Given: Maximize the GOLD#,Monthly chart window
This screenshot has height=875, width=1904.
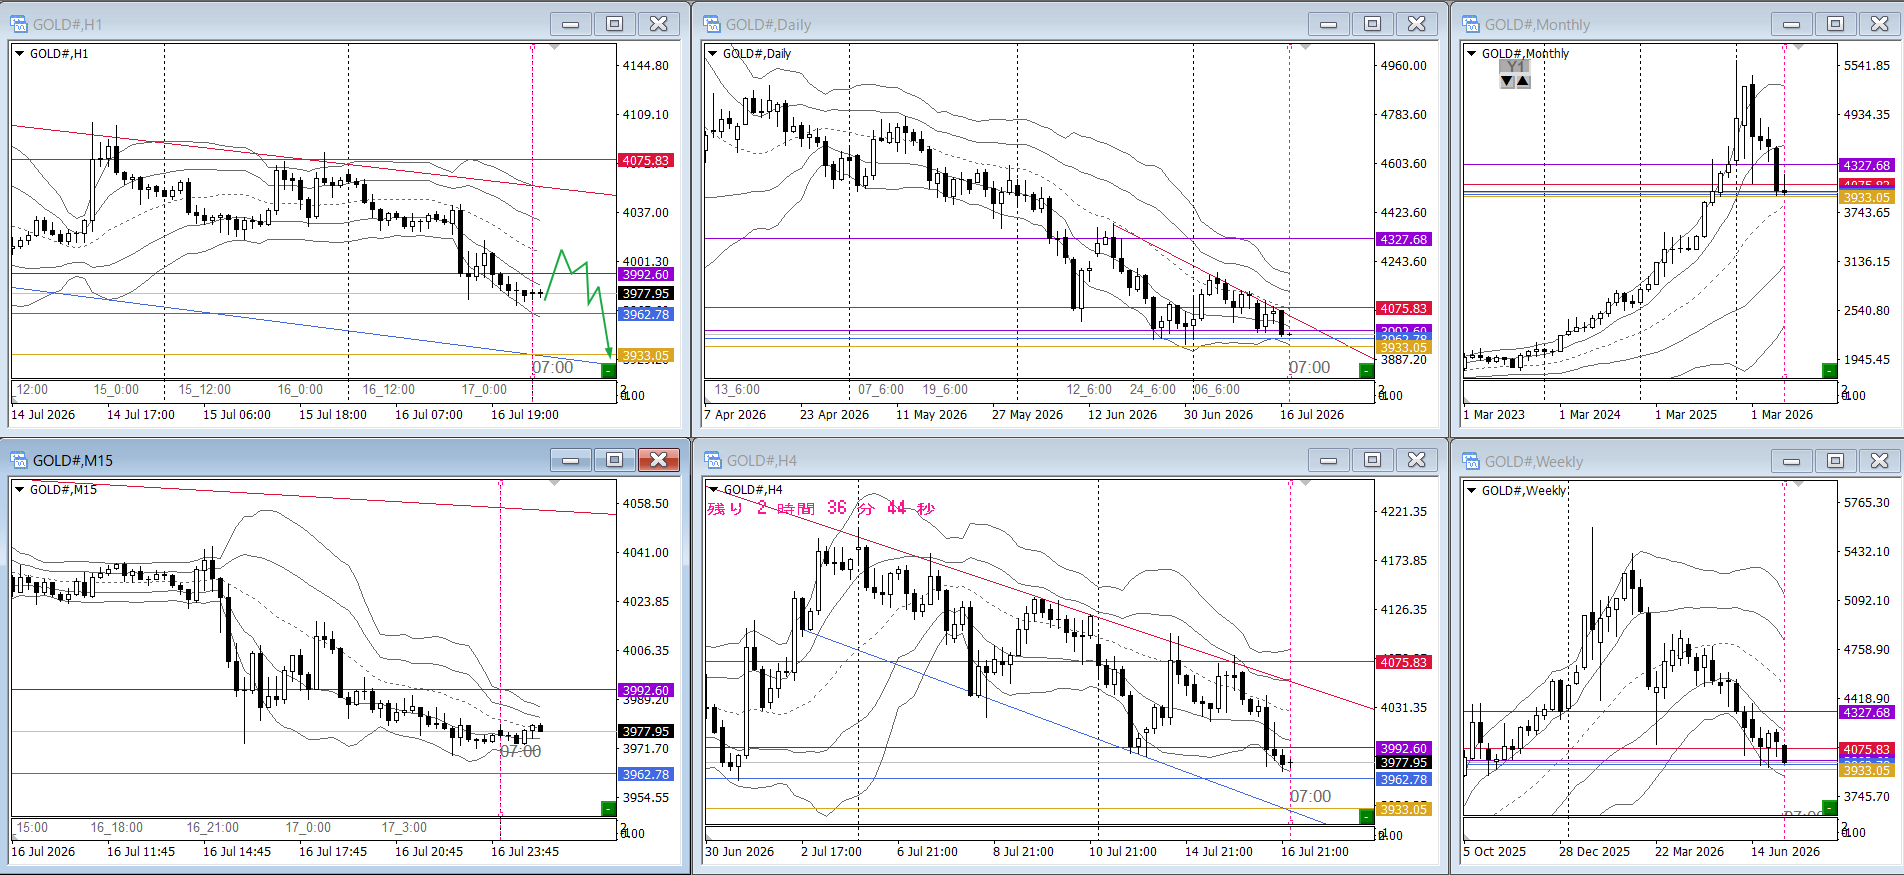Looking at the screenshot, I should (1836, 24).
